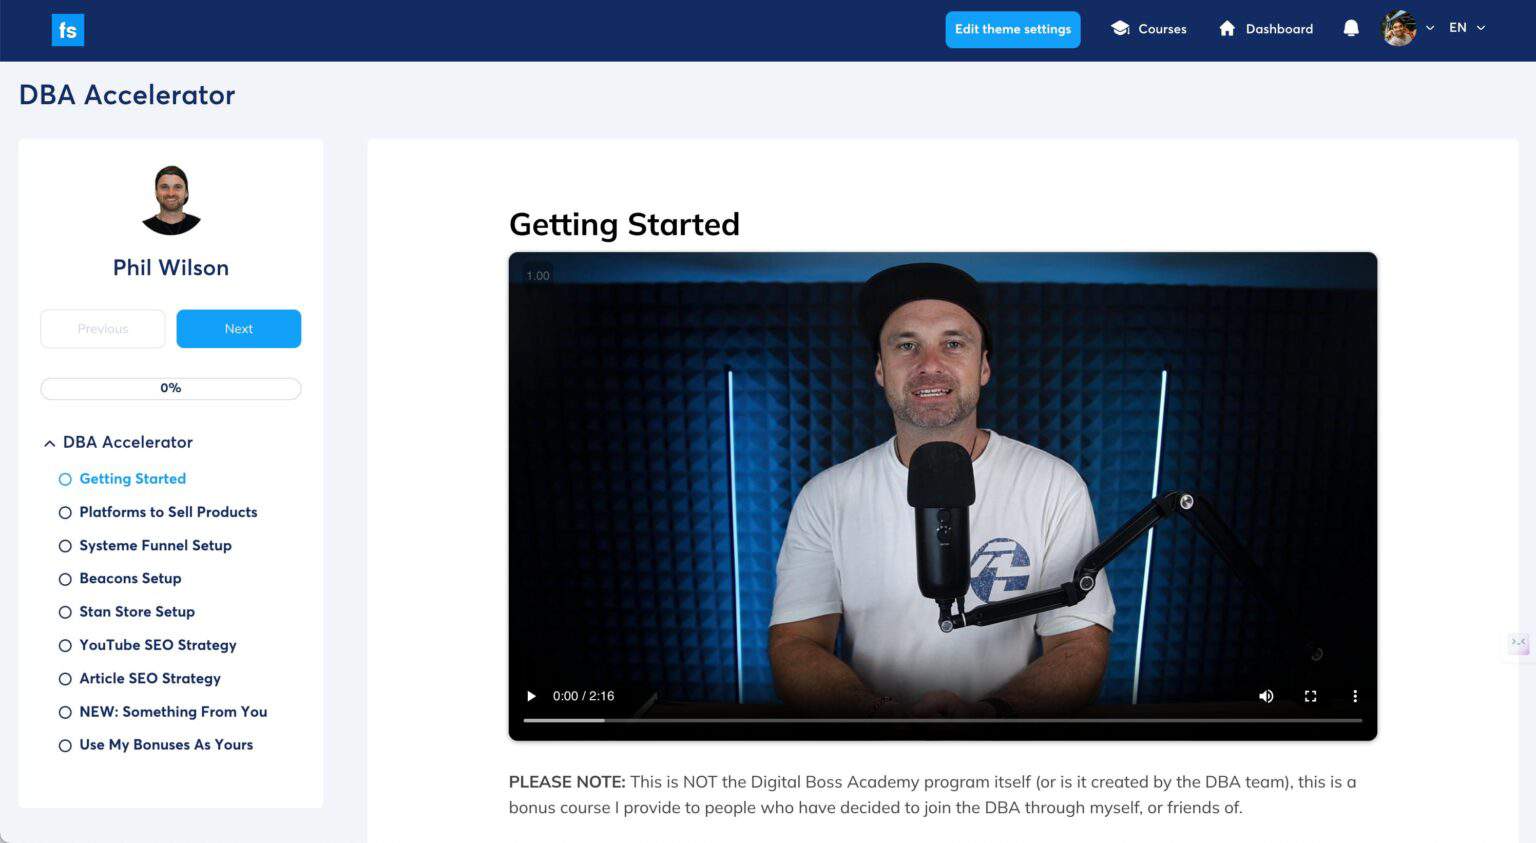Mute the video audio
The height and width of the screenshot is (843, 1536).
(x=1266, y=695)
